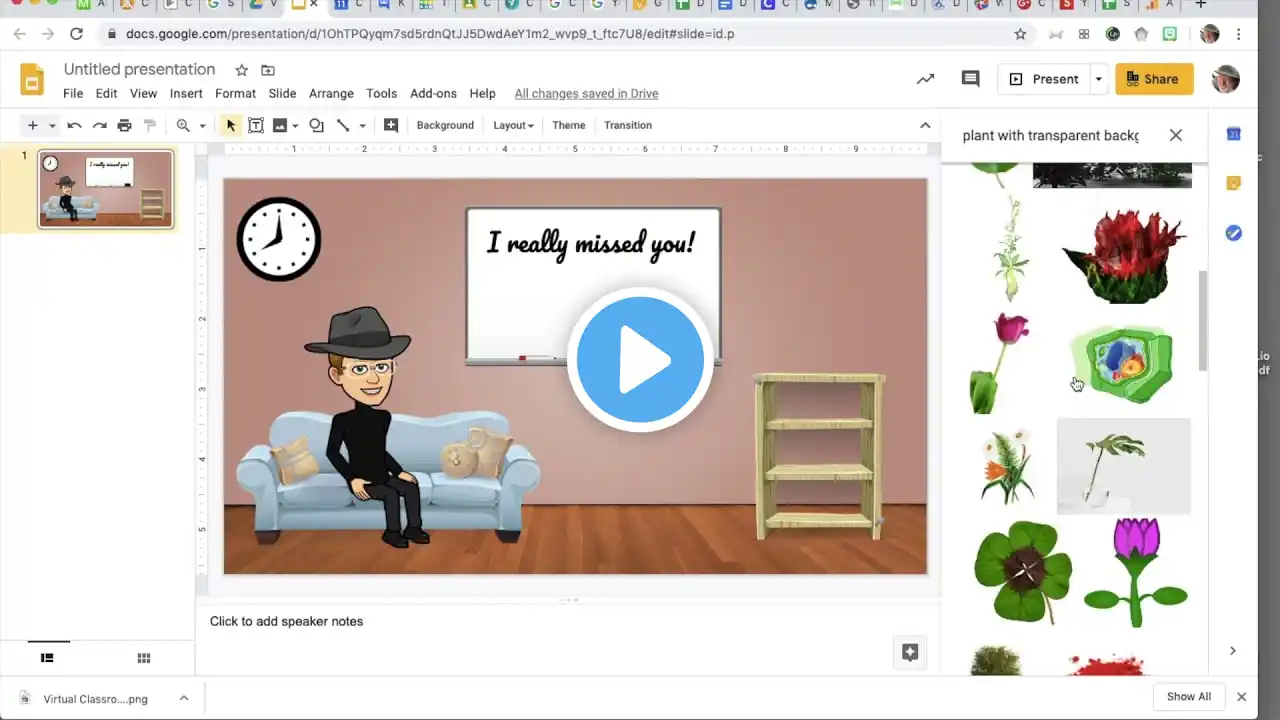Select the Shape tool icon

click(316, 125)
